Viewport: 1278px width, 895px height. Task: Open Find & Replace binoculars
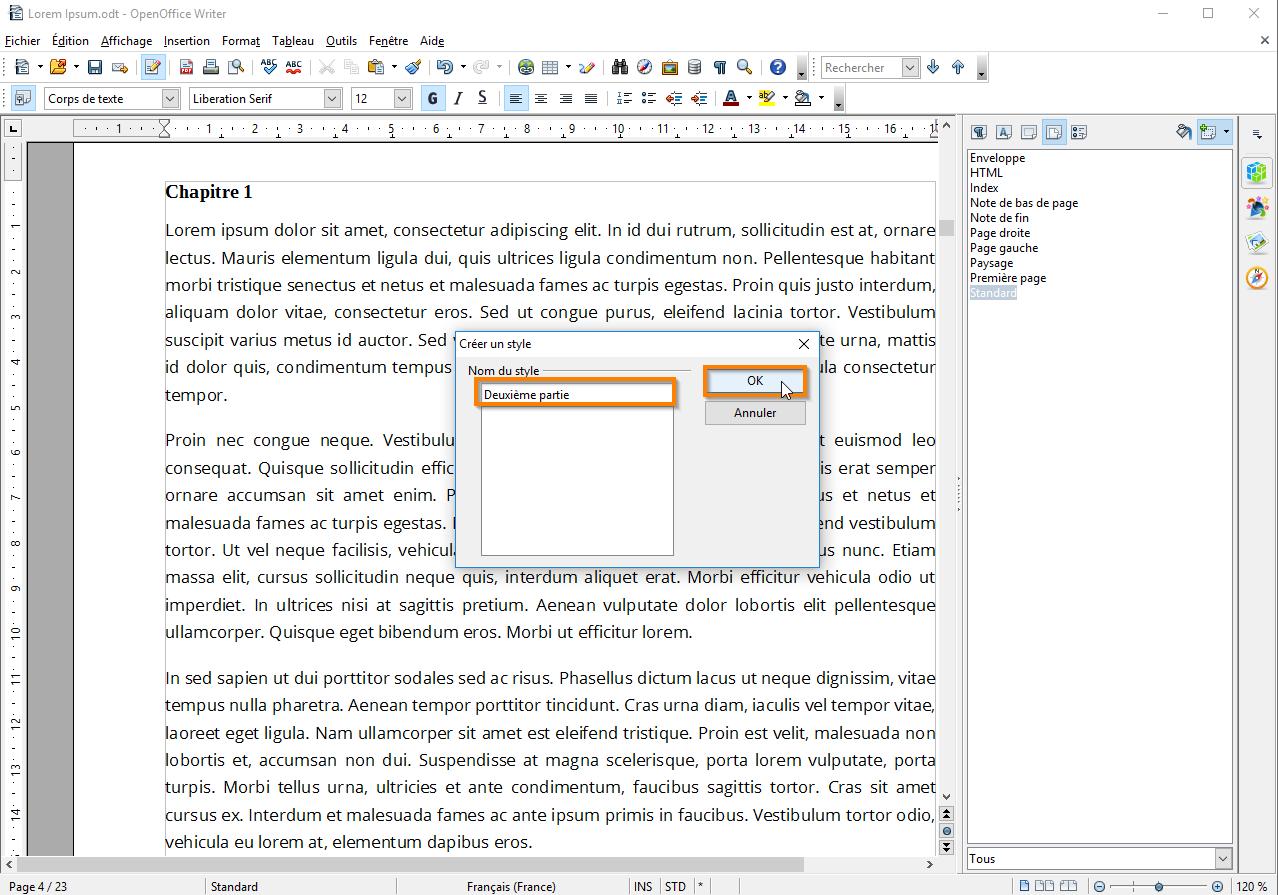[x=620, y=67]
